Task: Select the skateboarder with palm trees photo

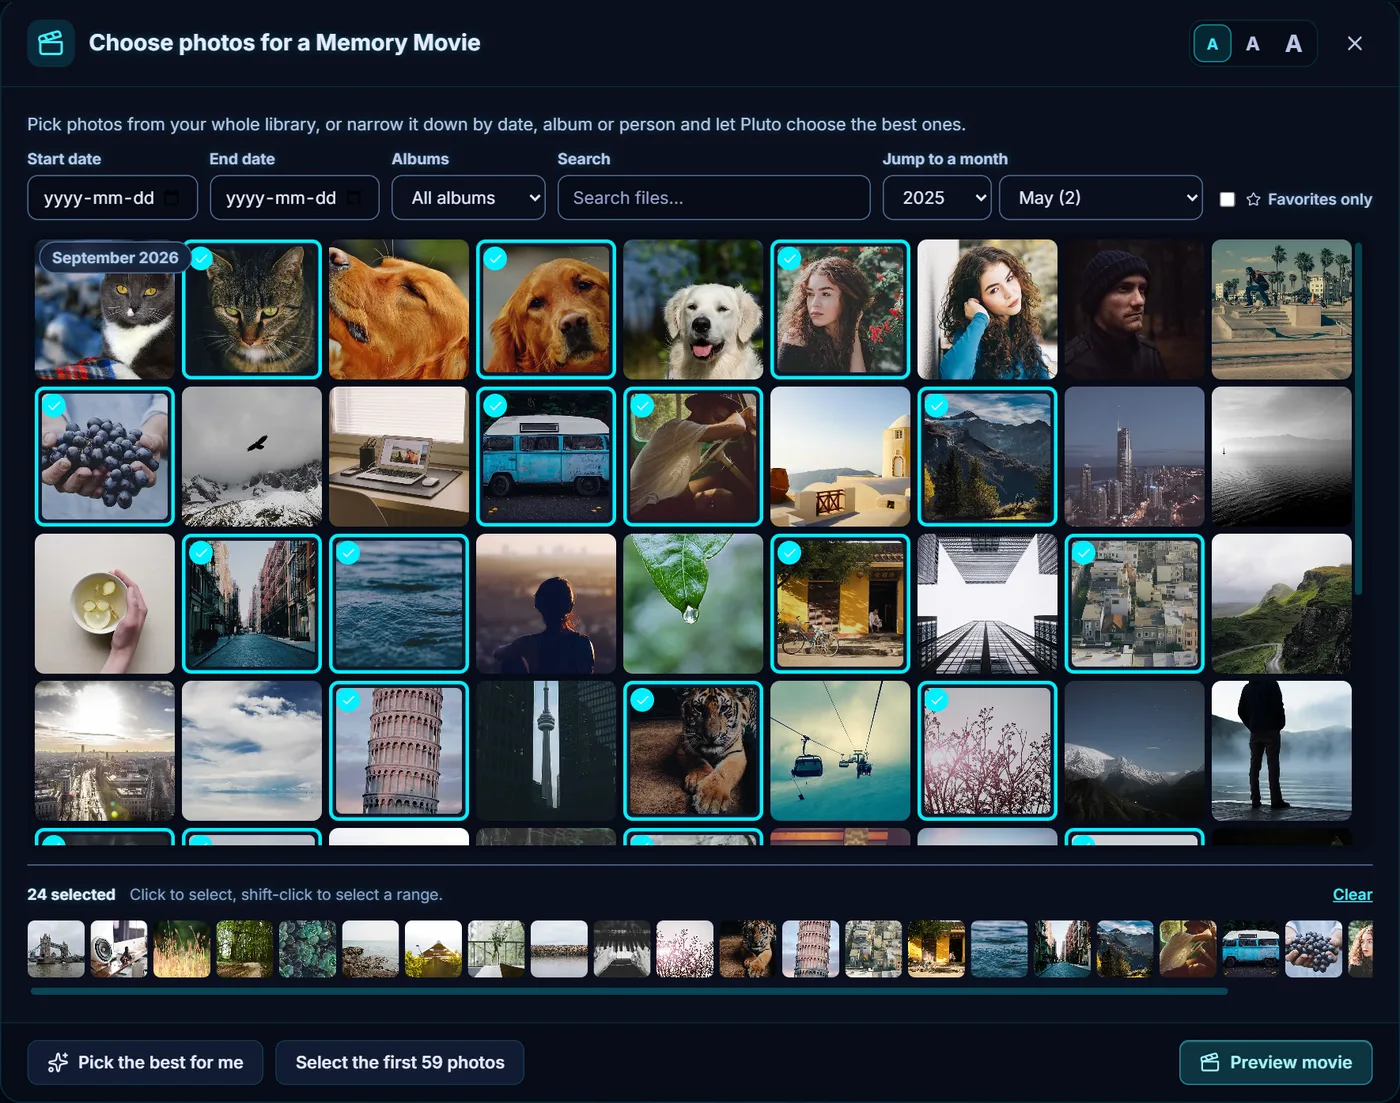Action: click(1282, 309)
